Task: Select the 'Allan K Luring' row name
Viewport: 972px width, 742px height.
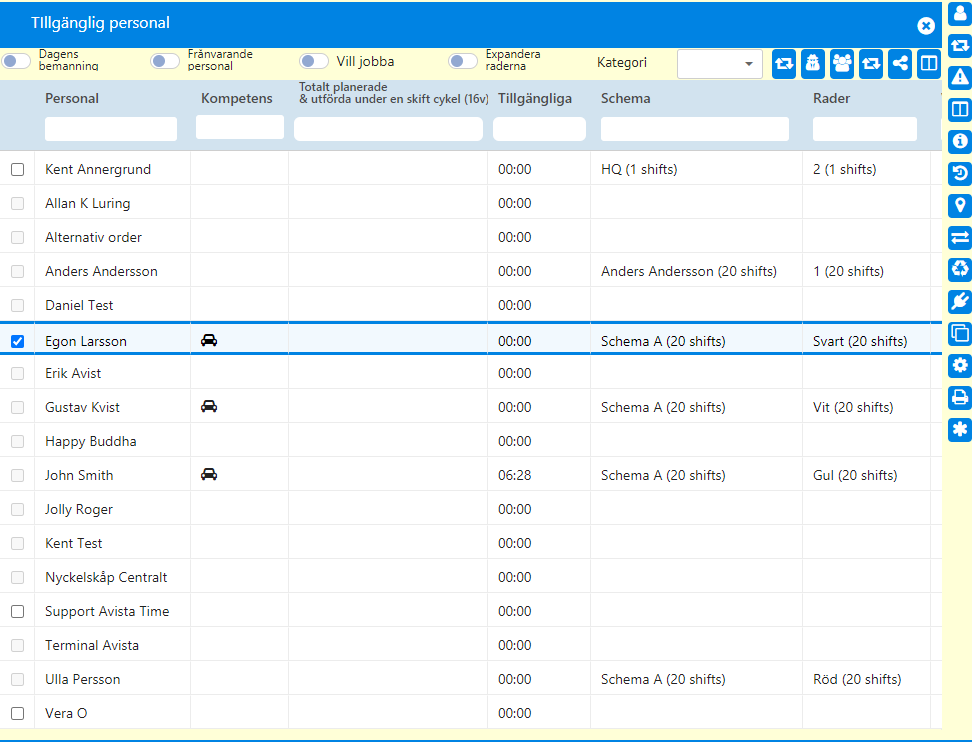Action: coord(87,203)
